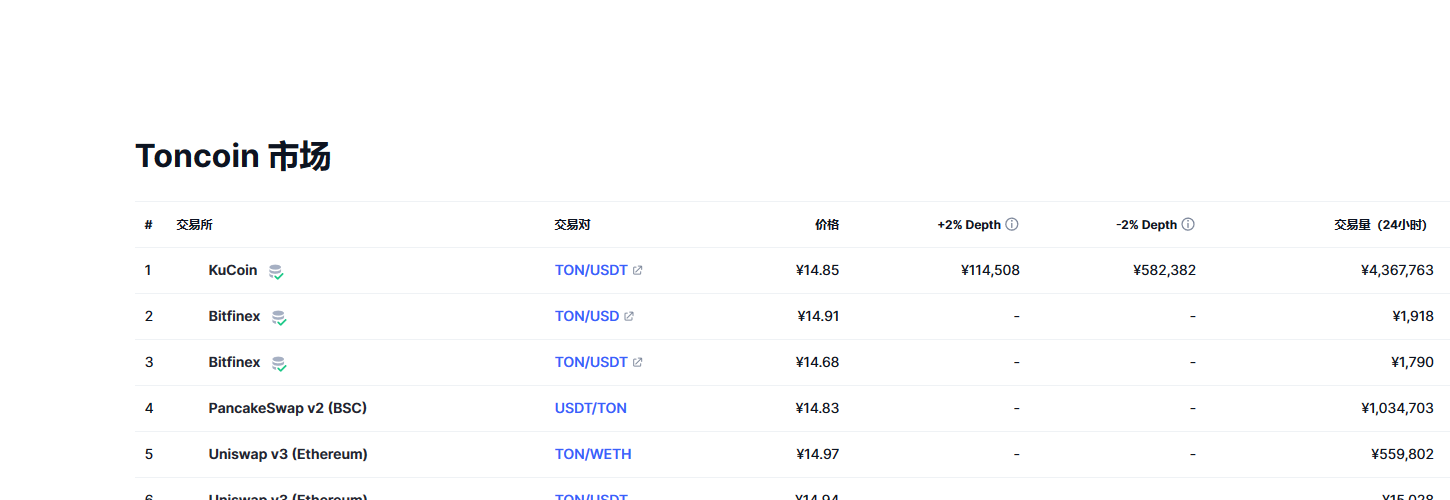
Task: Select the ¥14.83 price cell
Action: [x=817, y=408]
